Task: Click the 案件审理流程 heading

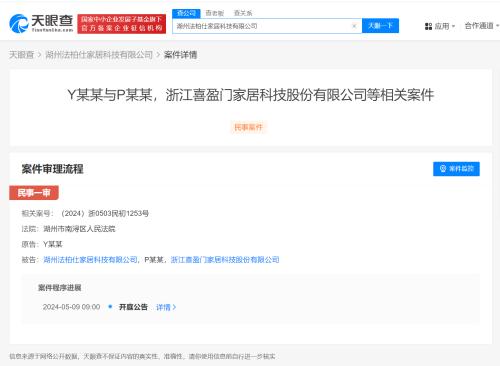Action: (x=53, y=169)
